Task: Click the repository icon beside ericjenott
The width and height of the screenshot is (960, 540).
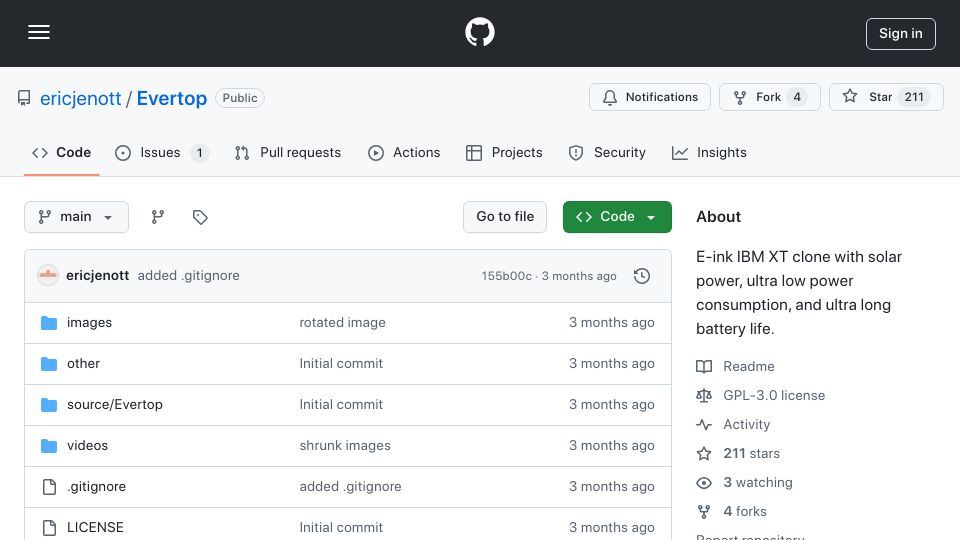Action: coord(24,98)
